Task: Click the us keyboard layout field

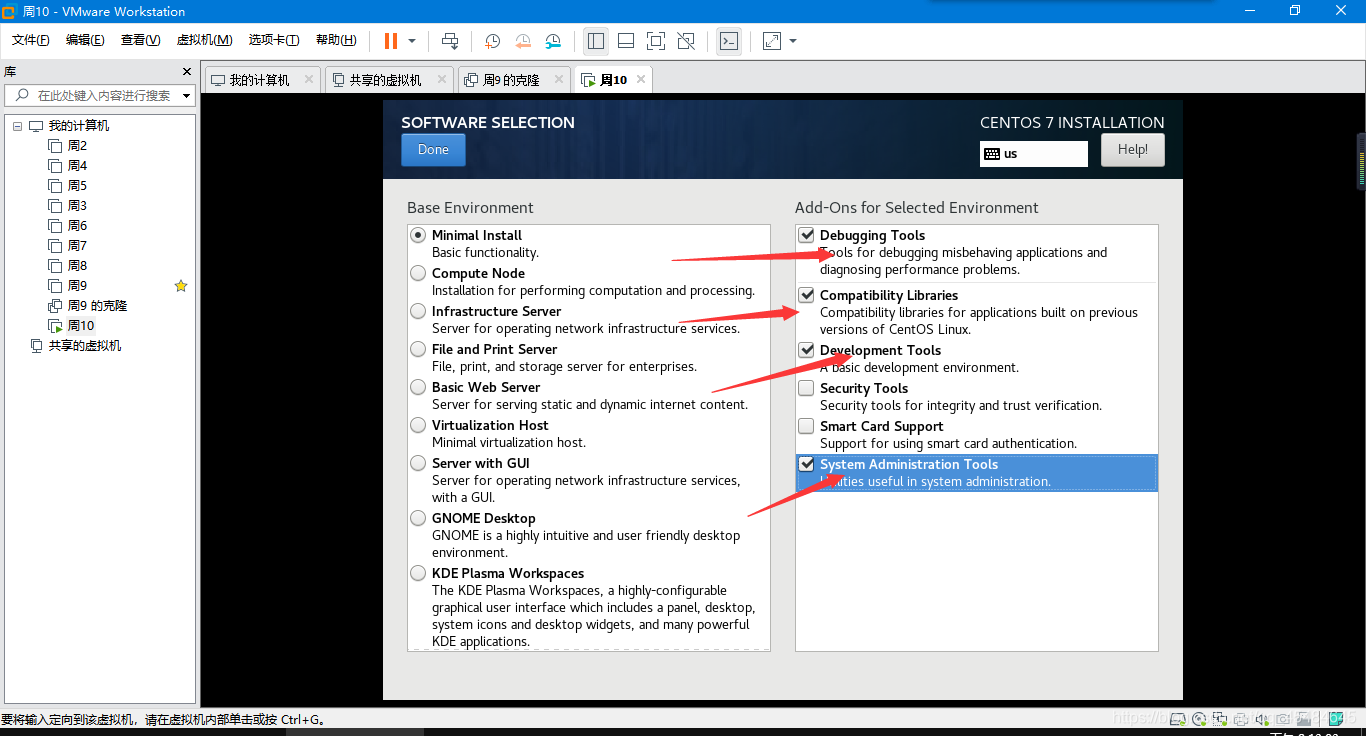Action: [x=1033, y=154]
